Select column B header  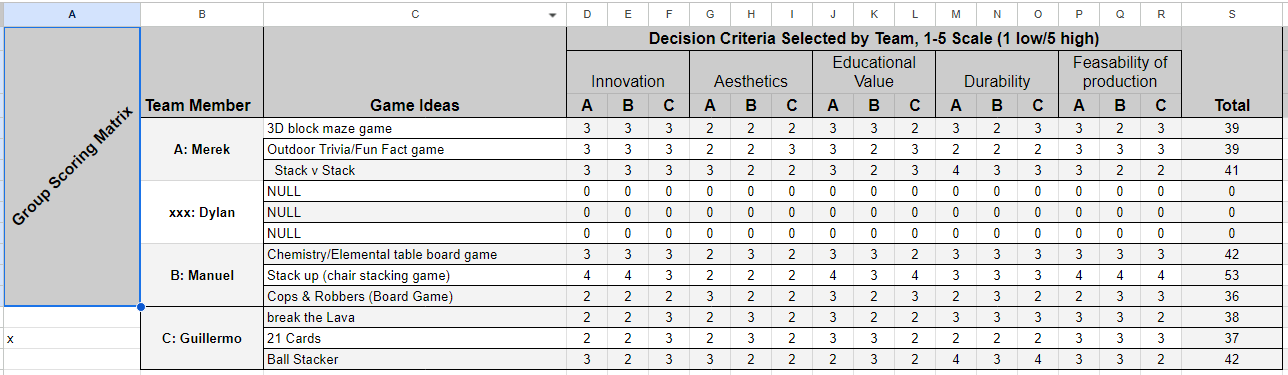pyautogui.click(x=202, y=14)
